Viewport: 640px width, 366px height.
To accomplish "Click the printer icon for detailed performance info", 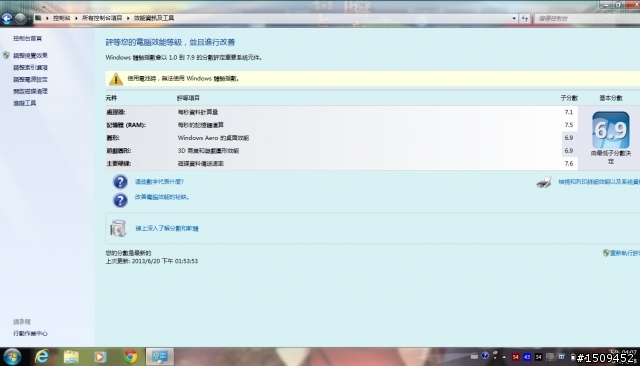I will (x=544, y=182).
